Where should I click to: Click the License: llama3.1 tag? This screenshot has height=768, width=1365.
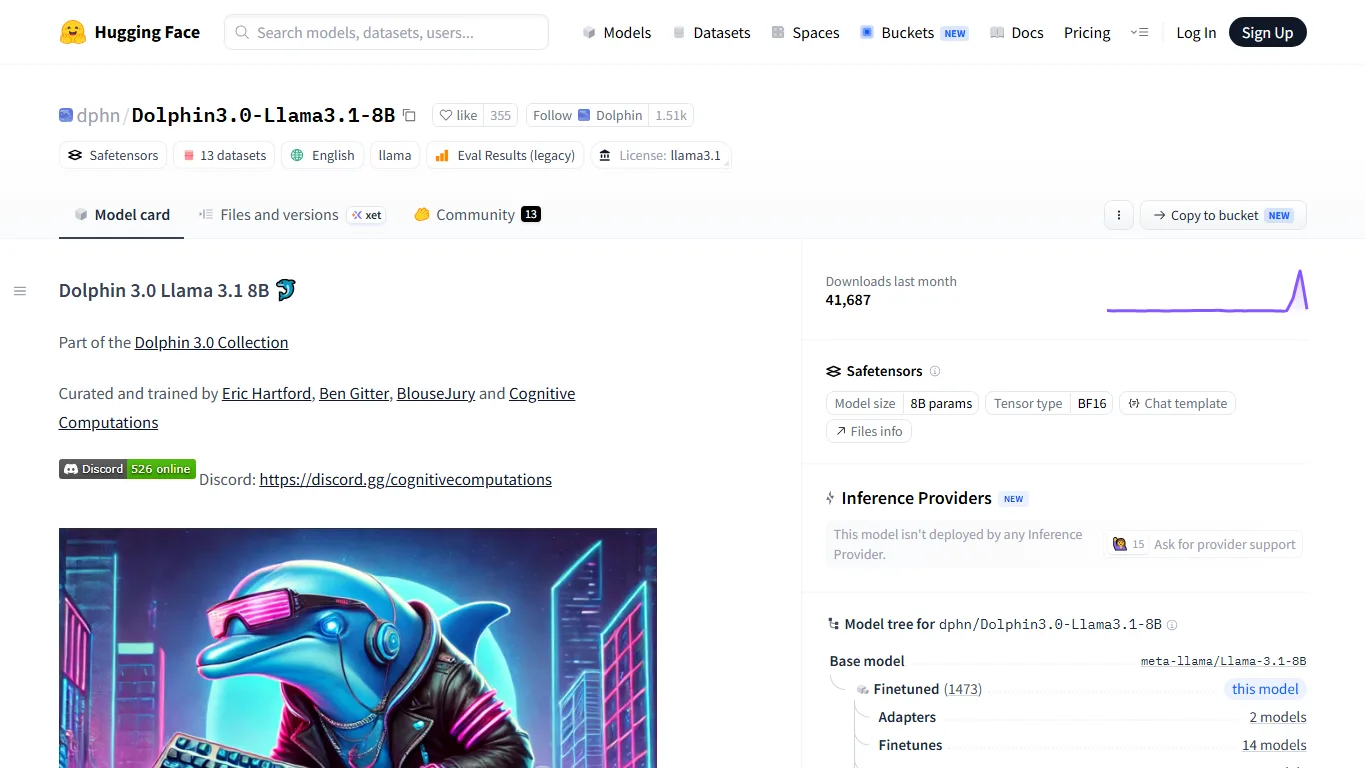[660, 155]
